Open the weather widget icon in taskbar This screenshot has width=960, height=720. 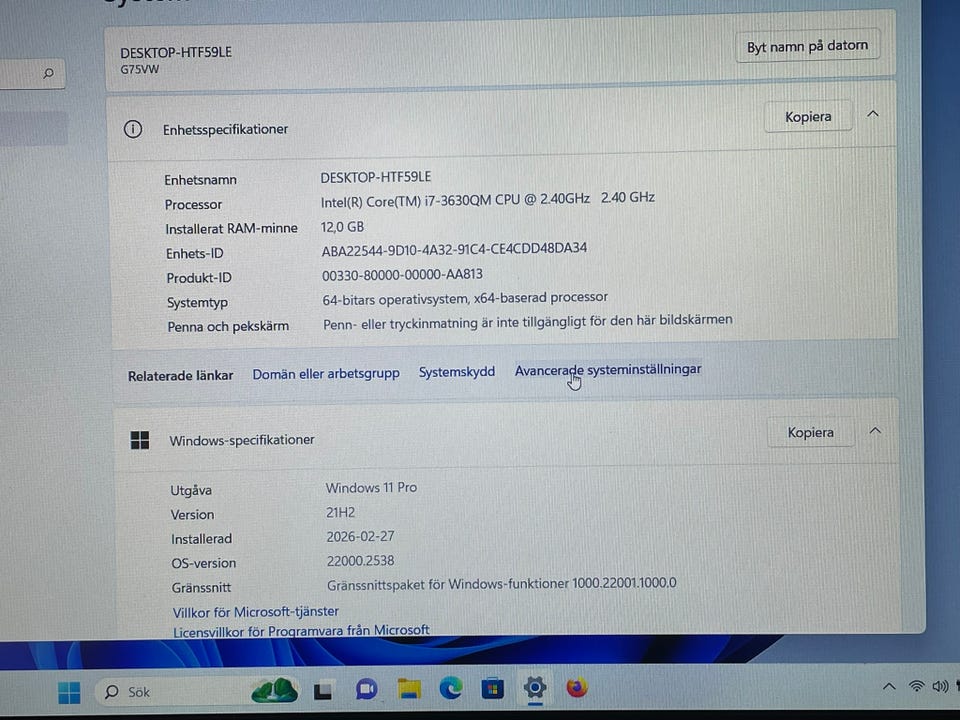click(x=274, y=690)
